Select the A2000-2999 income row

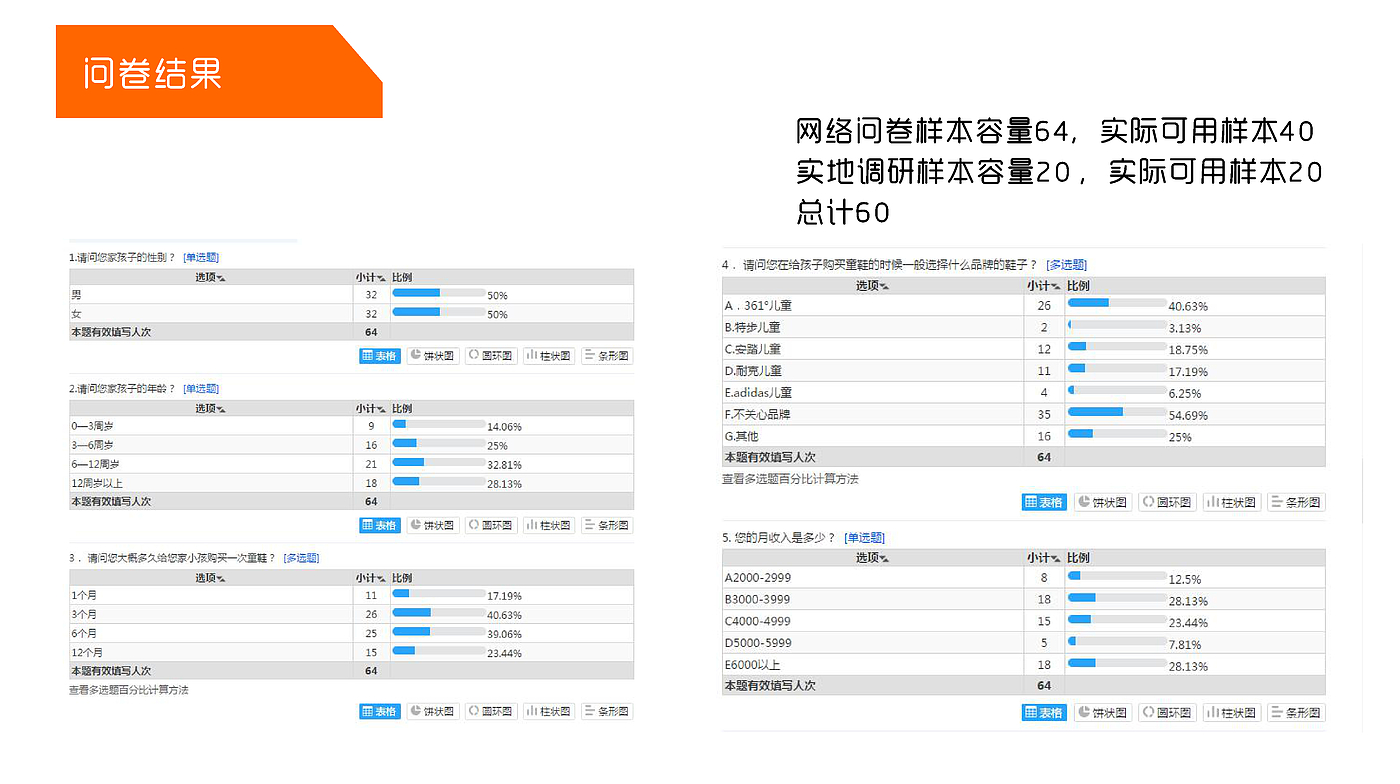(1024, 578)
